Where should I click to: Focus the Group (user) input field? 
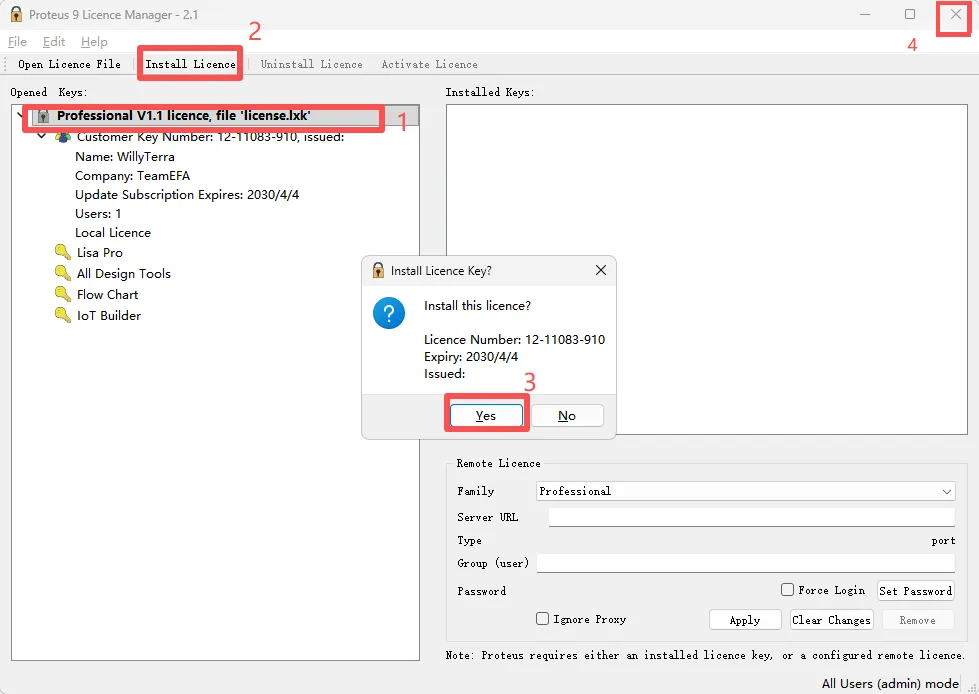(745, 563)
